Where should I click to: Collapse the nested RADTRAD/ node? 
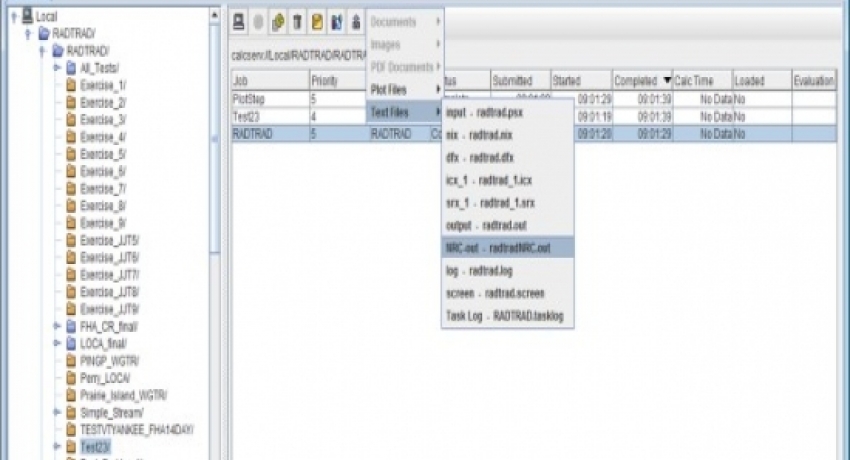coord(43,51)
